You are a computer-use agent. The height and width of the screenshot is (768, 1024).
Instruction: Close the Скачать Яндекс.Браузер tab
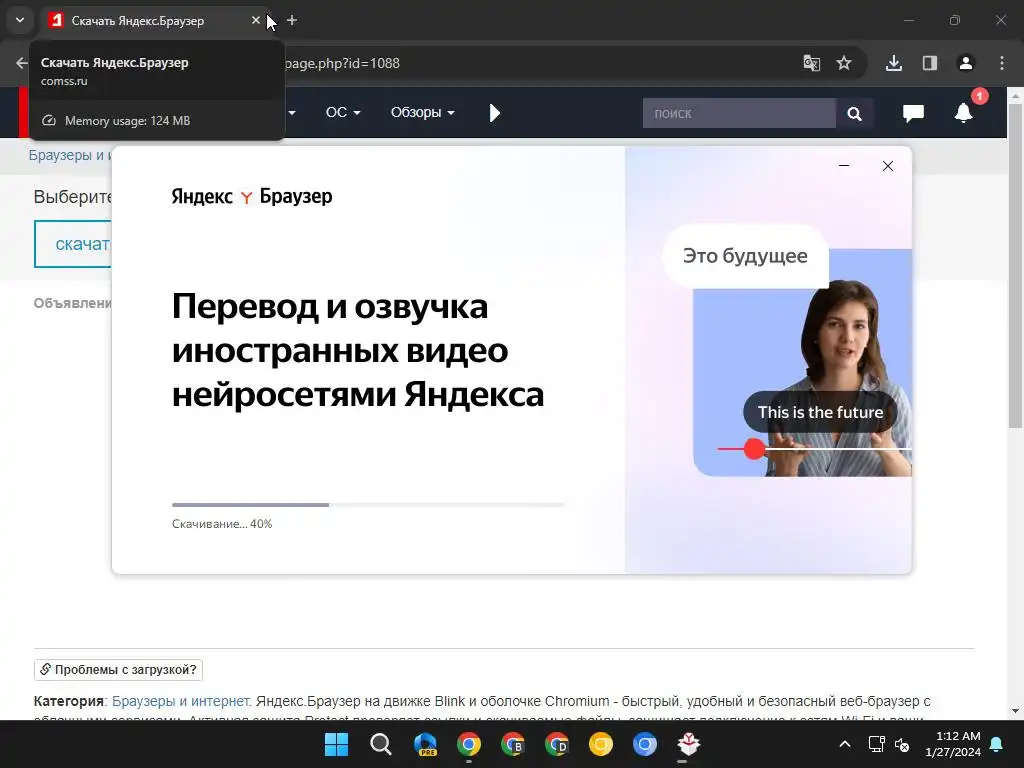click(x=255, y=20)
